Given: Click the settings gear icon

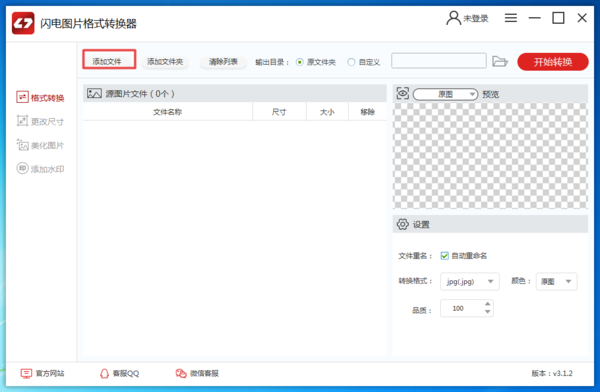Looking at the screenshot, I should tap(403, 224).
